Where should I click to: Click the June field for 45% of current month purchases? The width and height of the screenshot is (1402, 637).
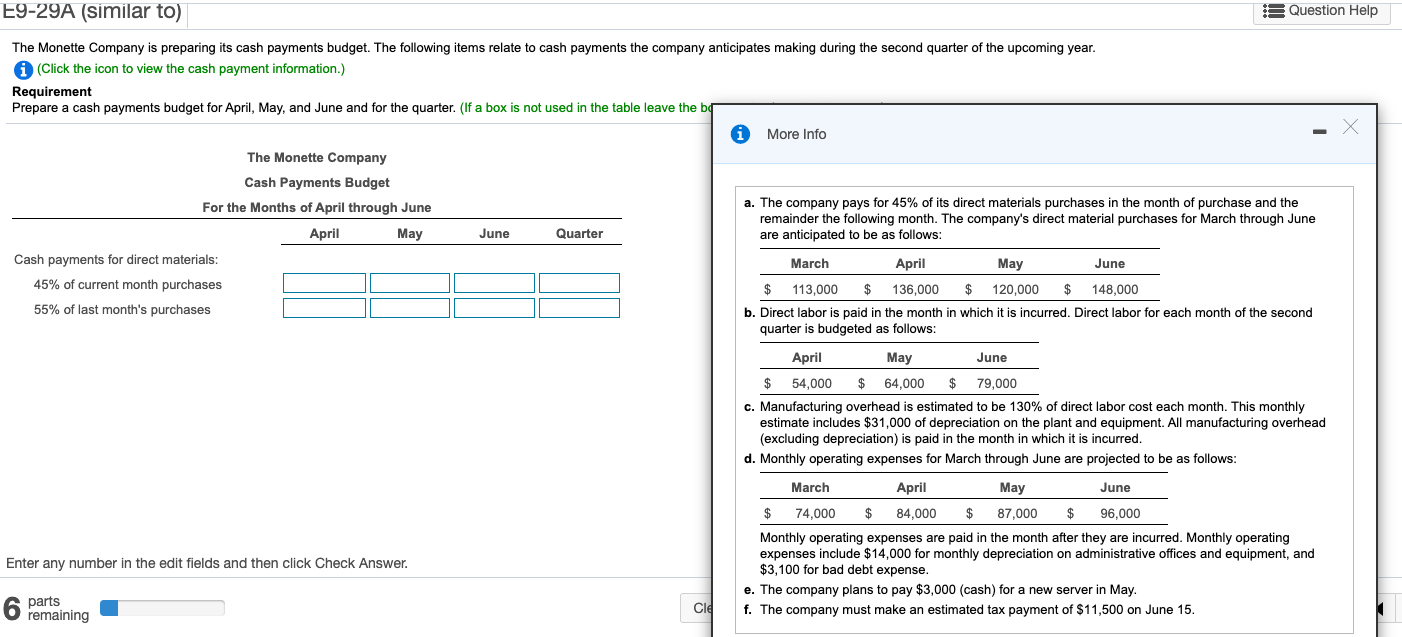tap(494, 283)
